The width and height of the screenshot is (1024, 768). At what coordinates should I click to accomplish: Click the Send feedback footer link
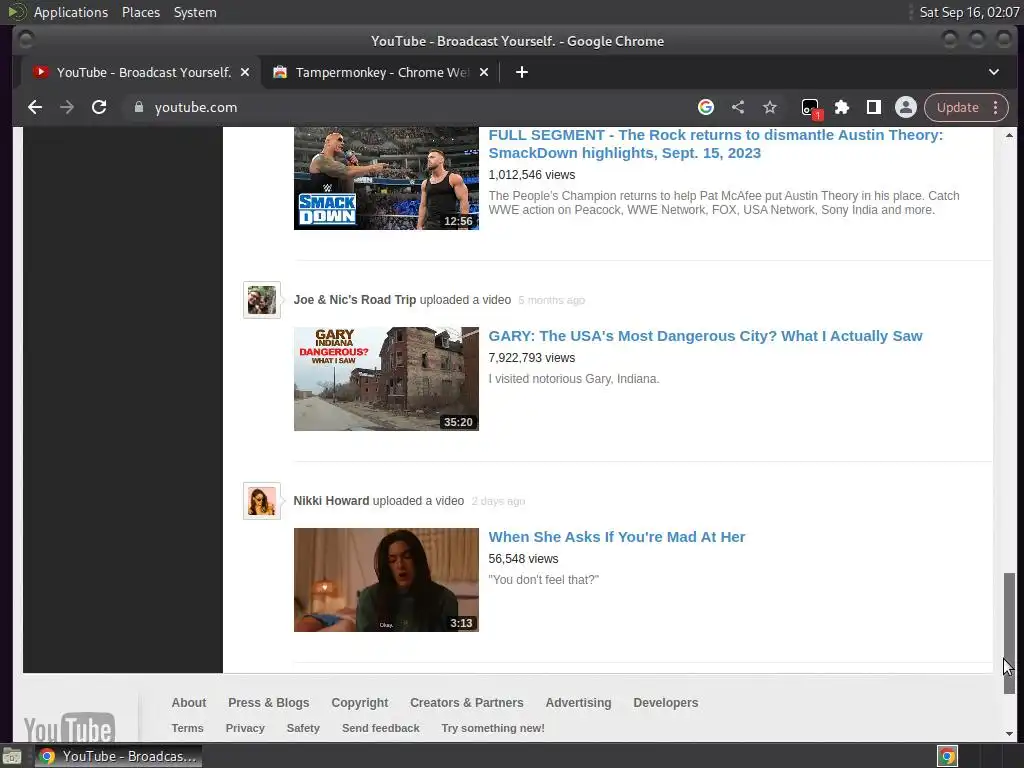[x=381, y=728]
